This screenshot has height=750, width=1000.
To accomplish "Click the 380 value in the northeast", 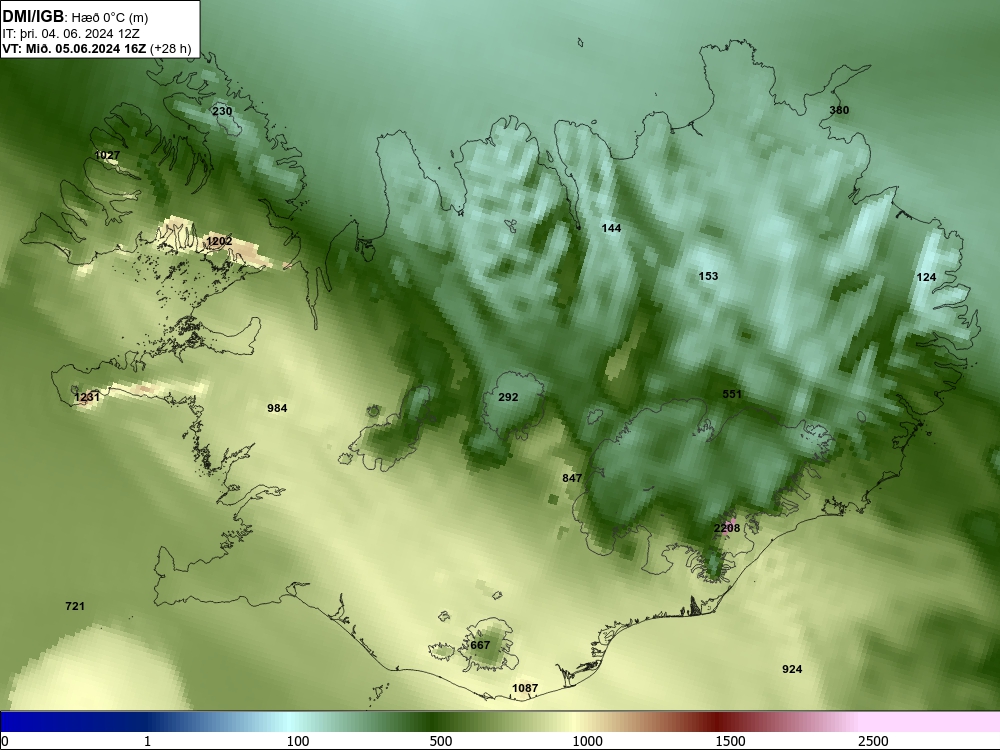I will (x=839, y=110).
